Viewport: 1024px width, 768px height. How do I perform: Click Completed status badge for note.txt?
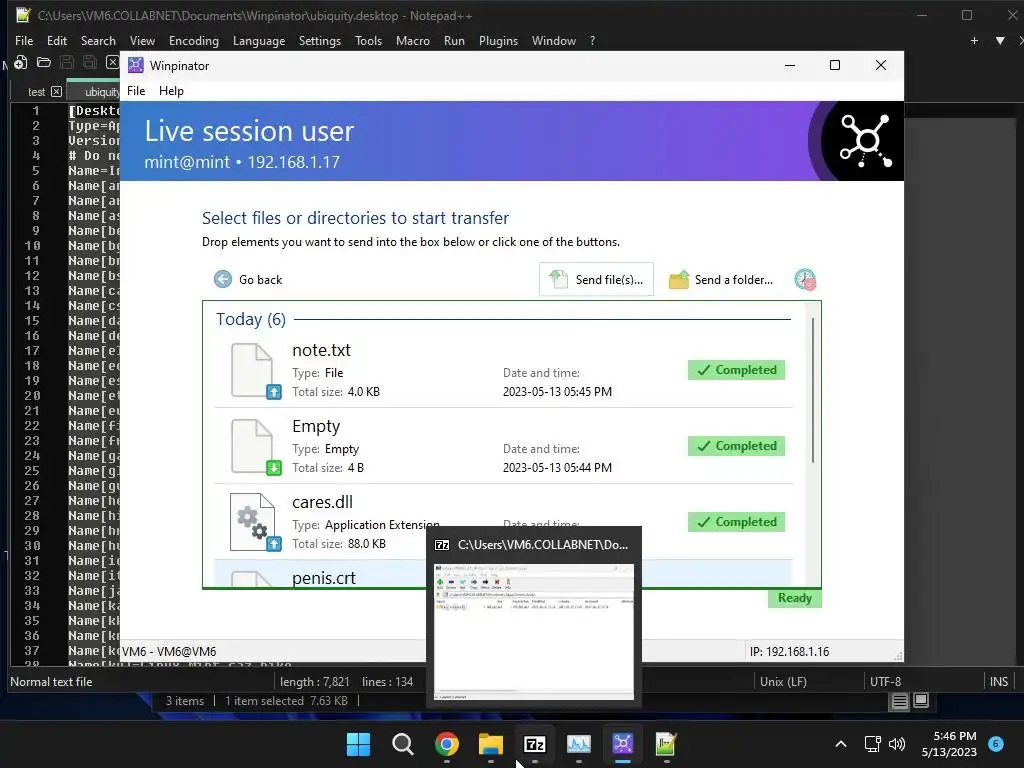pos(736,370)
